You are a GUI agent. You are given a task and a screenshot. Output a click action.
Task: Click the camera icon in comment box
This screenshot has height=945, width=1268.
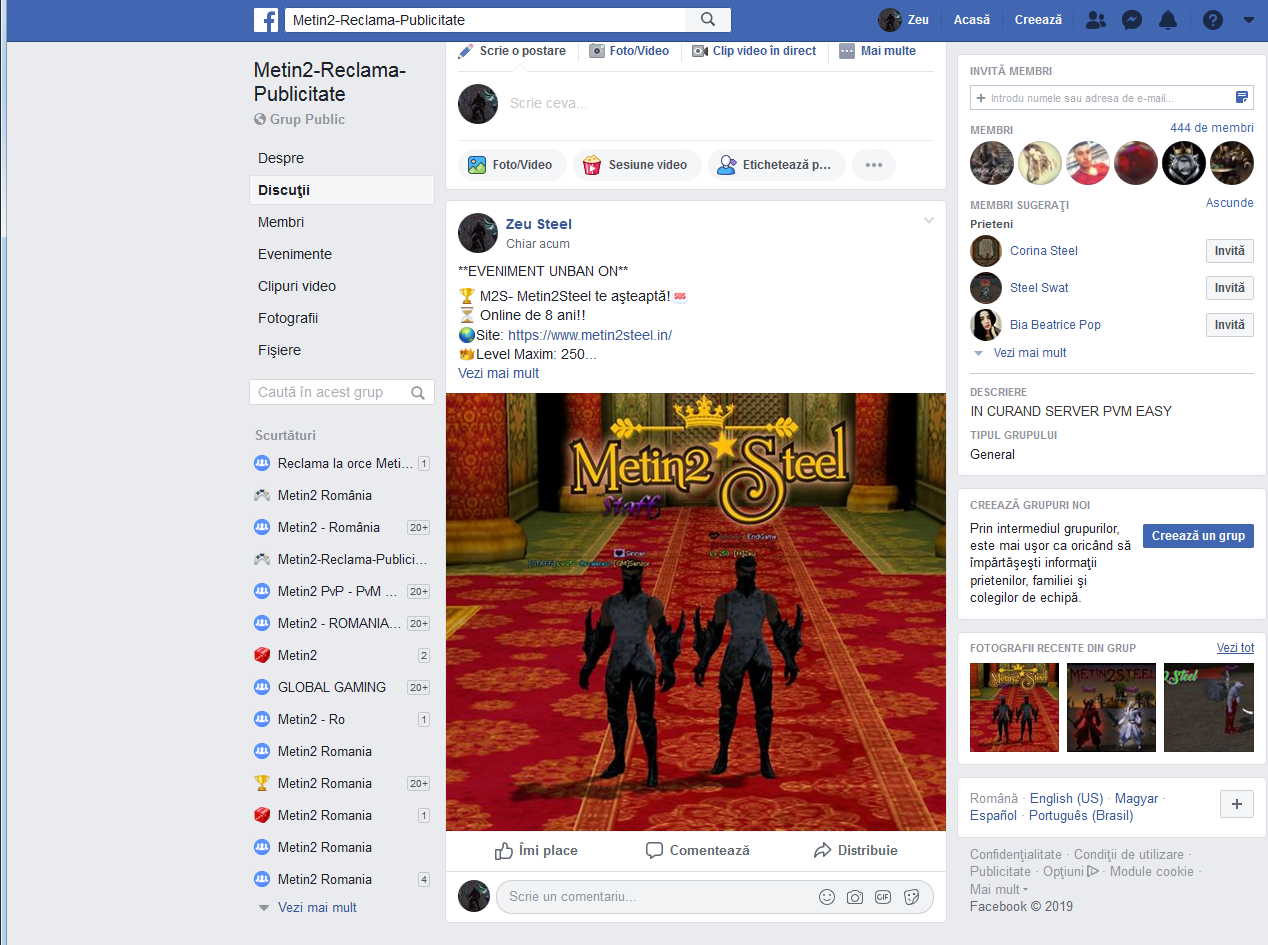pos(855,897)
